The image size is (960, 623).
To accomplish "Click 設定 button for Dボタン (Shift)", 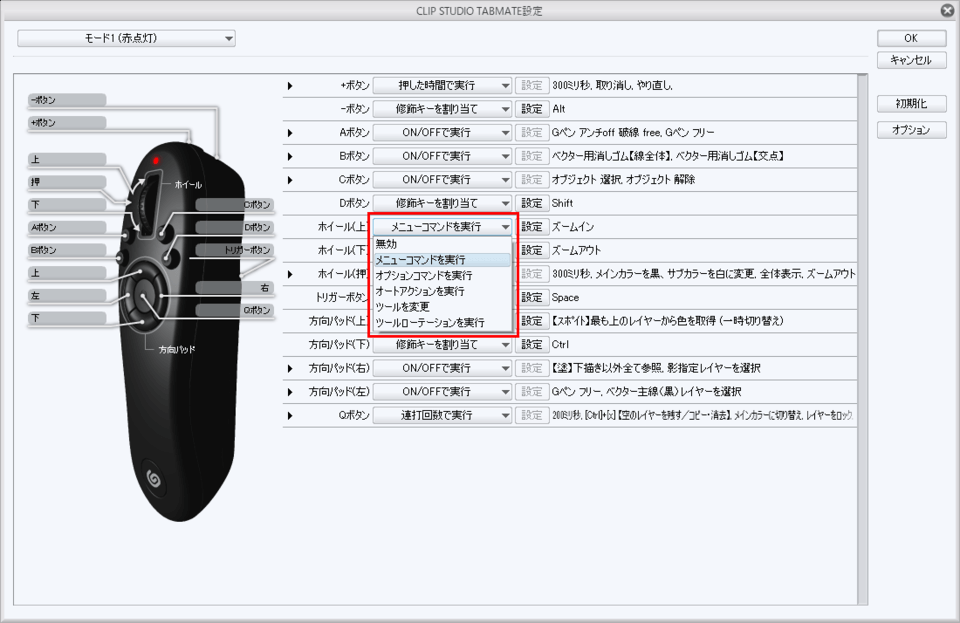I will click(x=531, y=203).
